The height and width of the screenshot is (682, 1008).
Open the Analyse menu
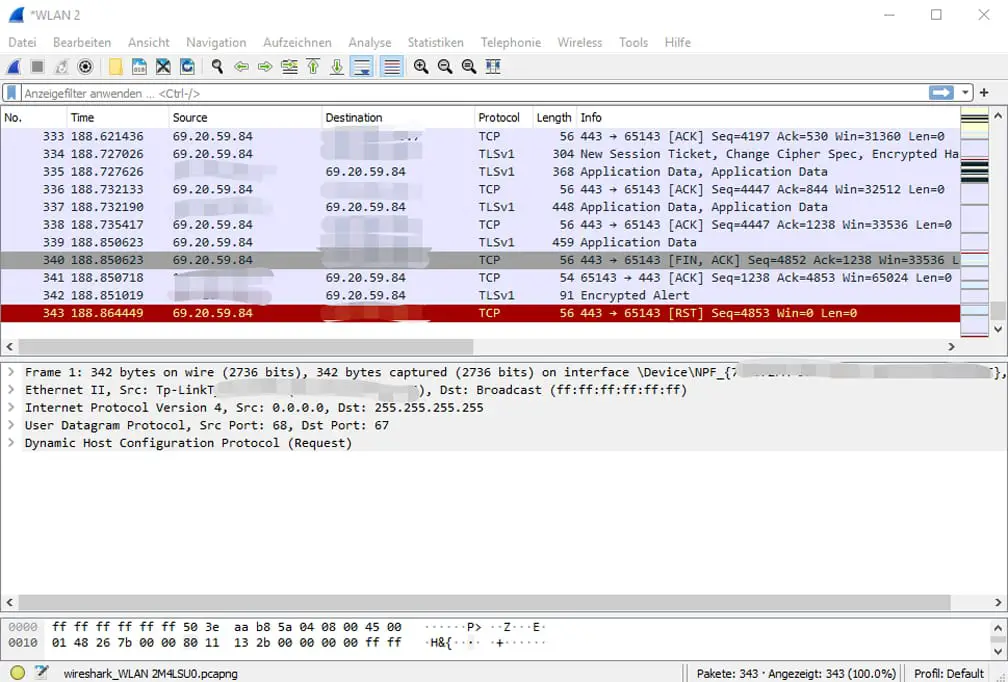(x=370, y=42)
